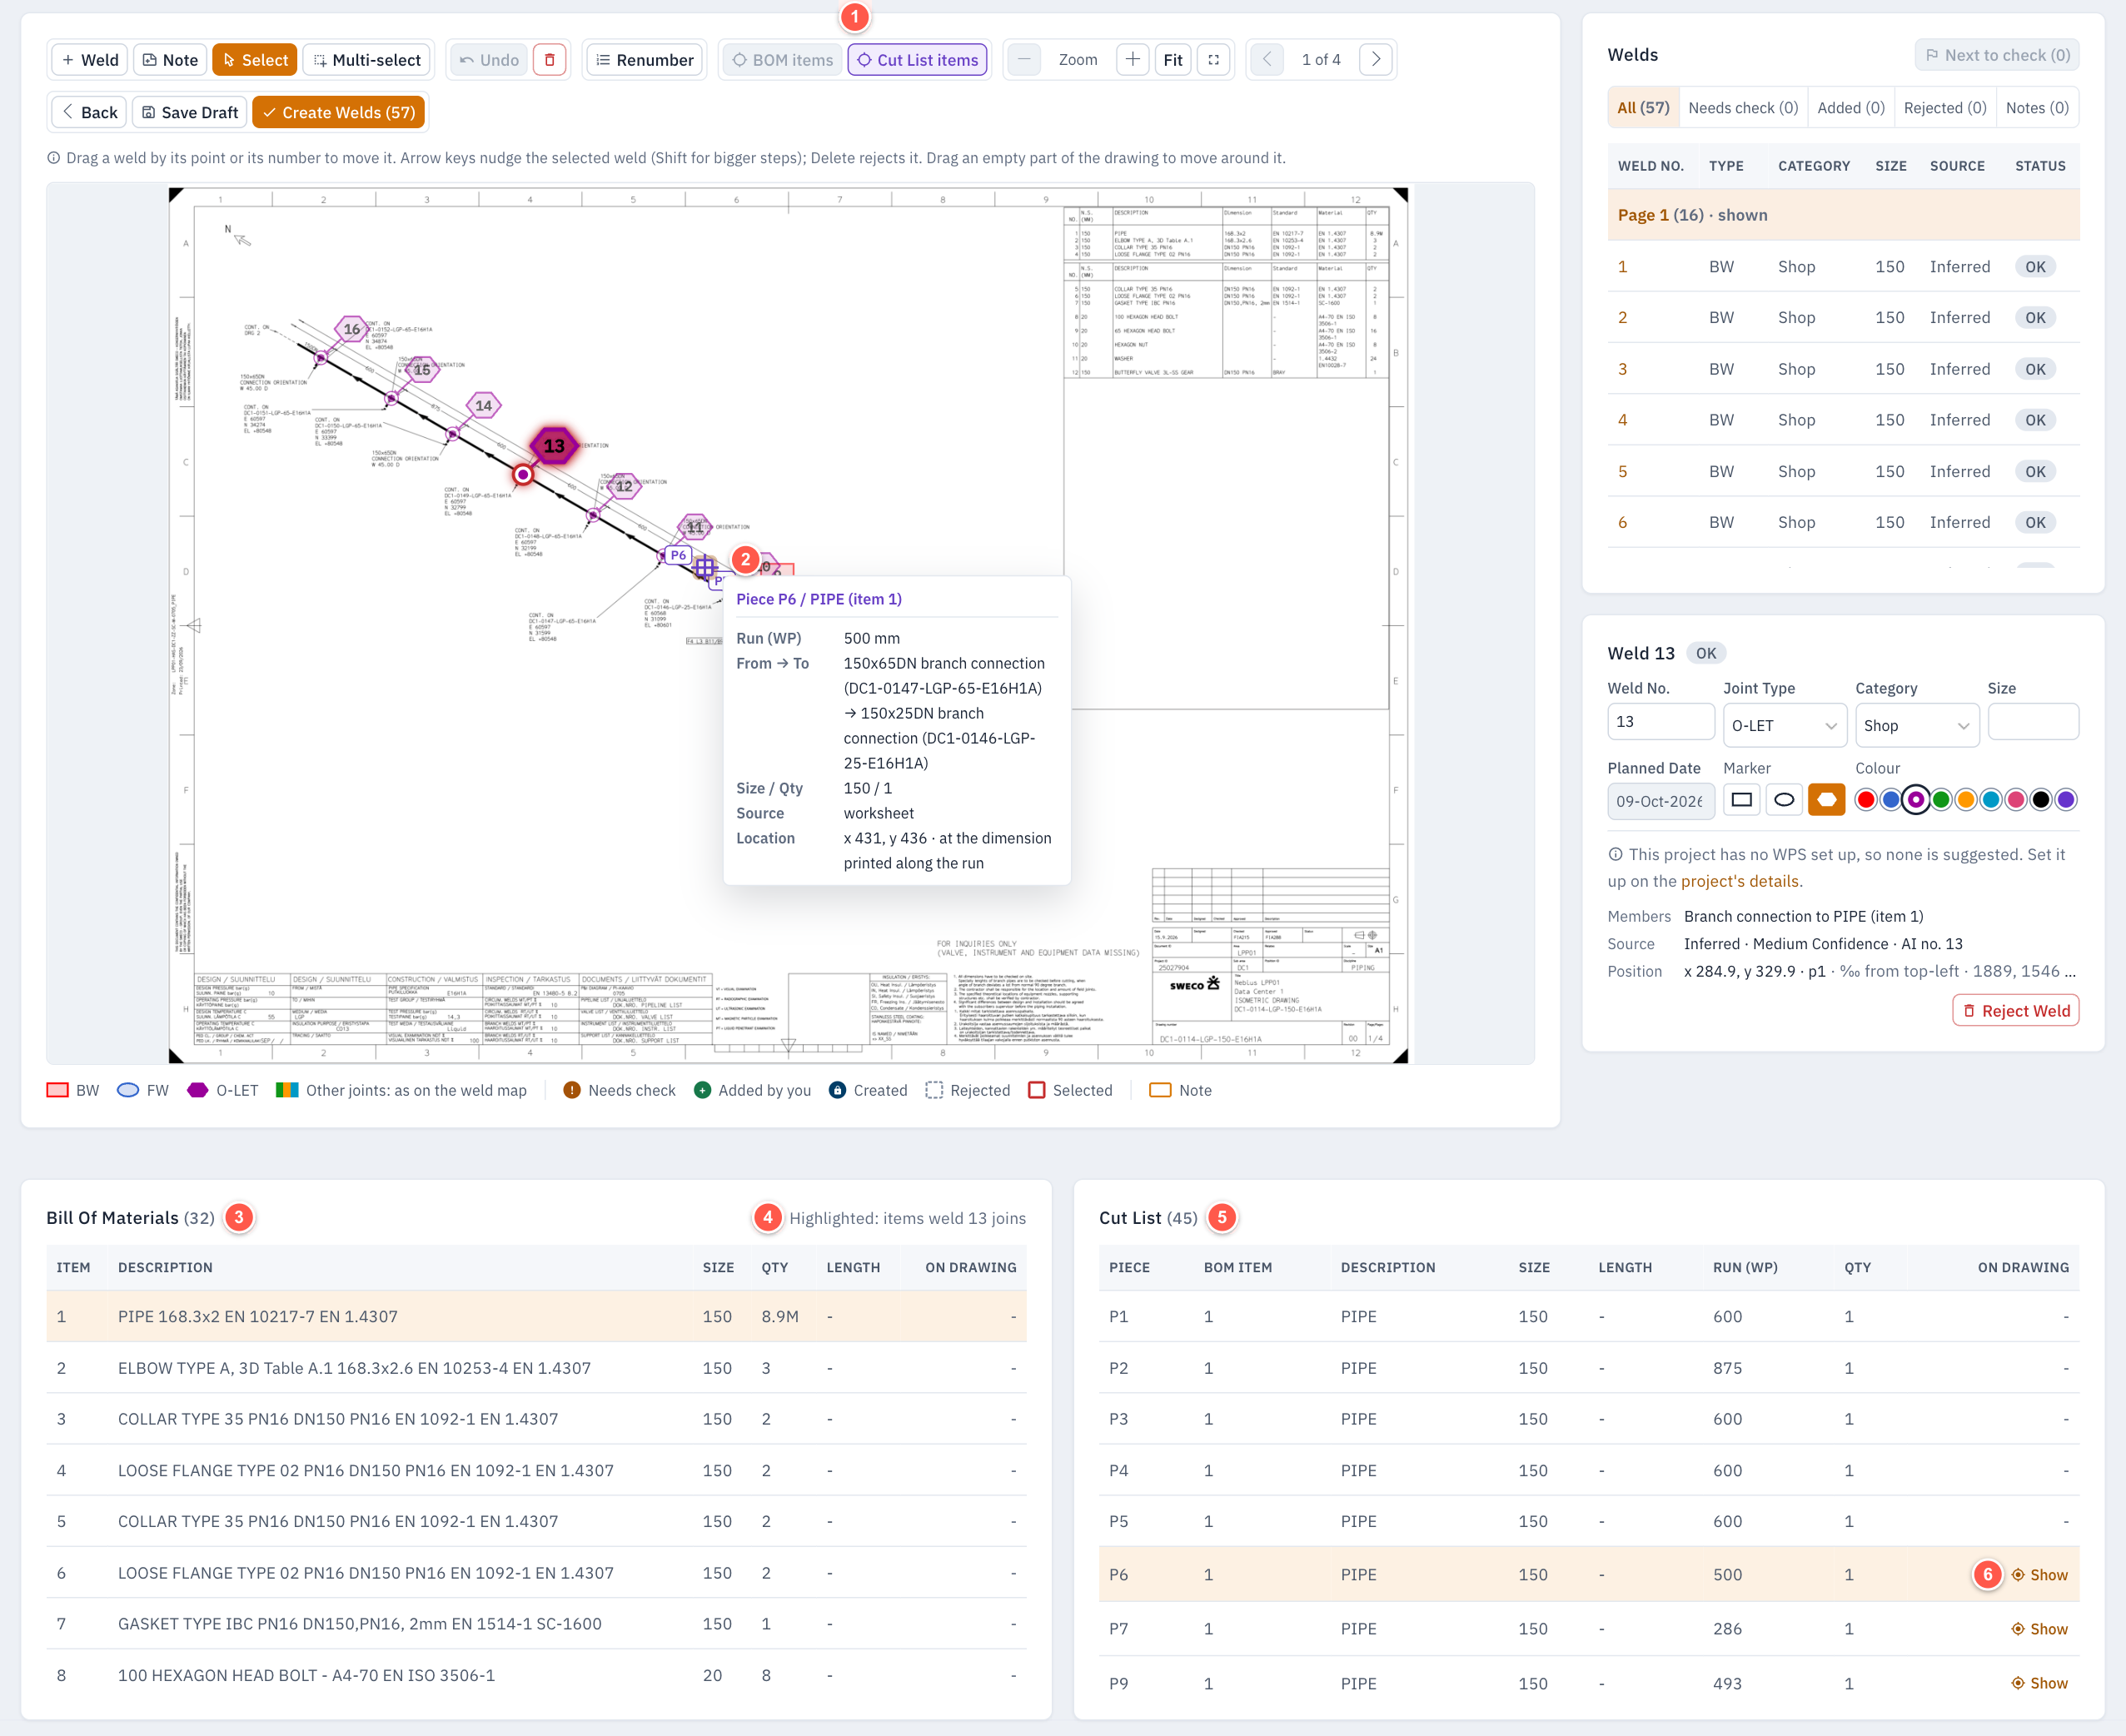Click the Save Draft button

coord(190,112)
